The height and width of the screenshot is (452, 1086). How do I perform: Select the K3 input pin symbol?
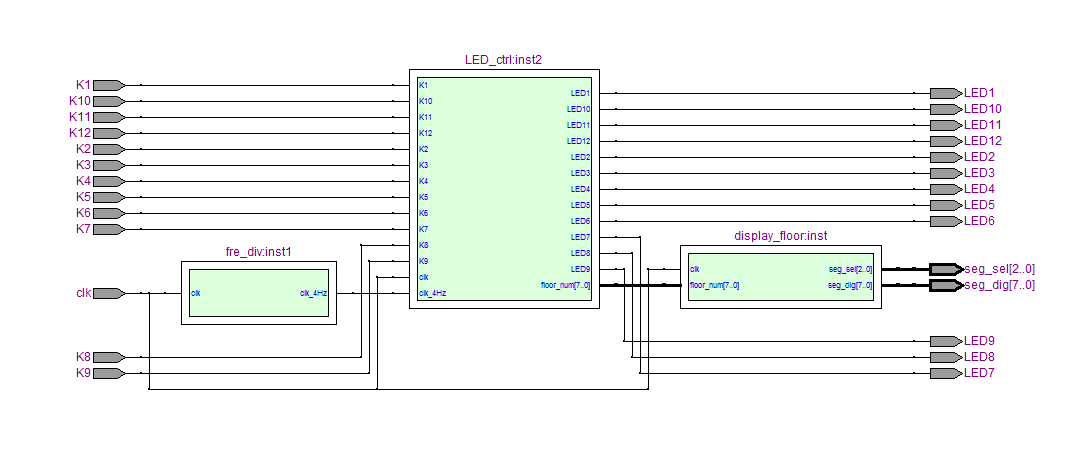point(109,165)
